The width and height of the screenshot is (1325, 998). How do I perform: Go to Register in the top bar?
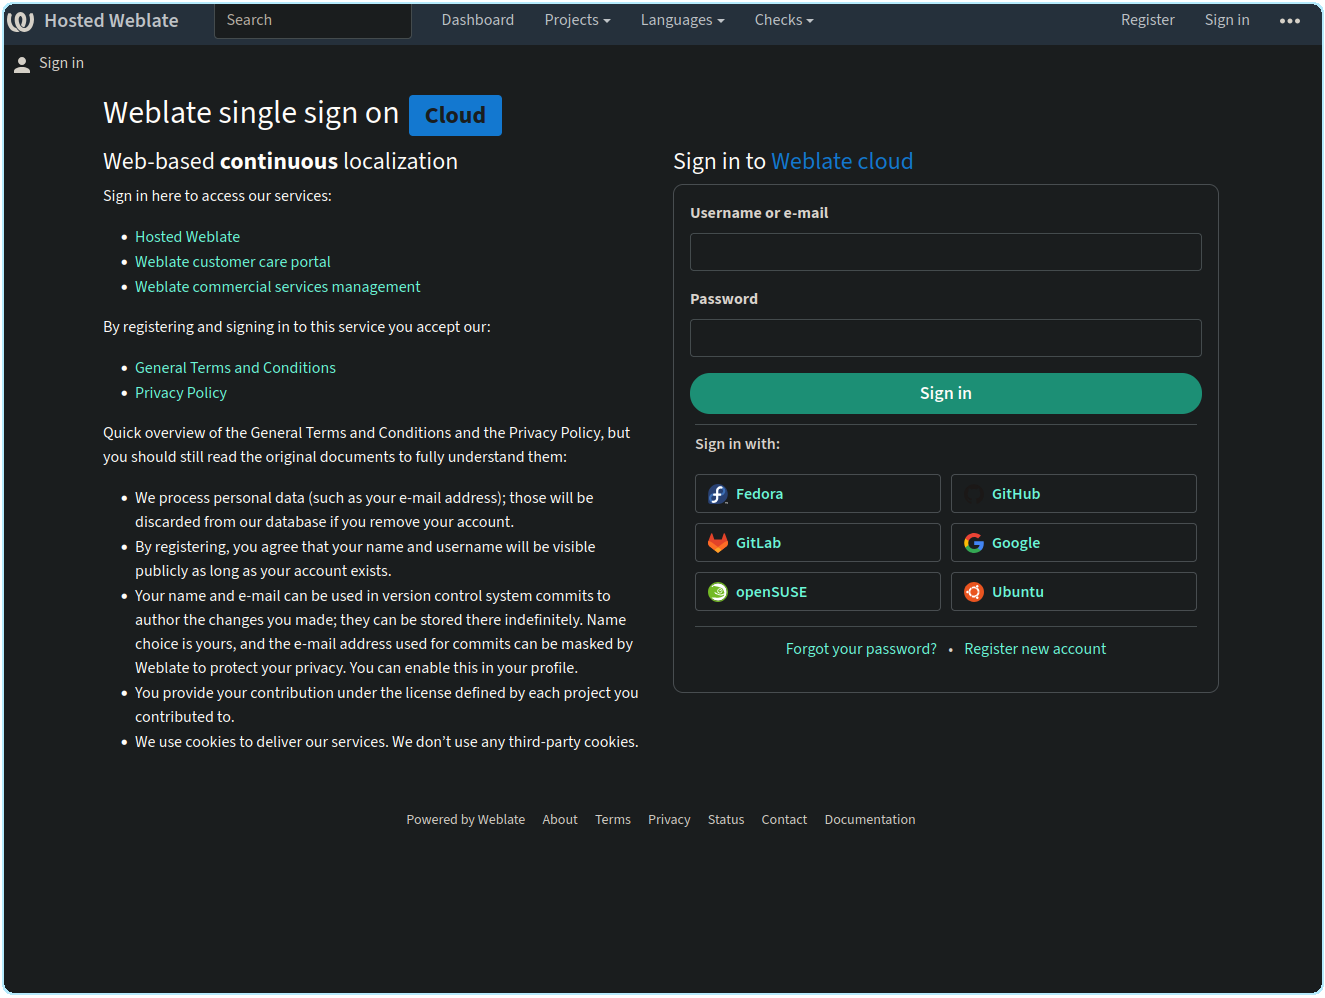coord(1148,20)
